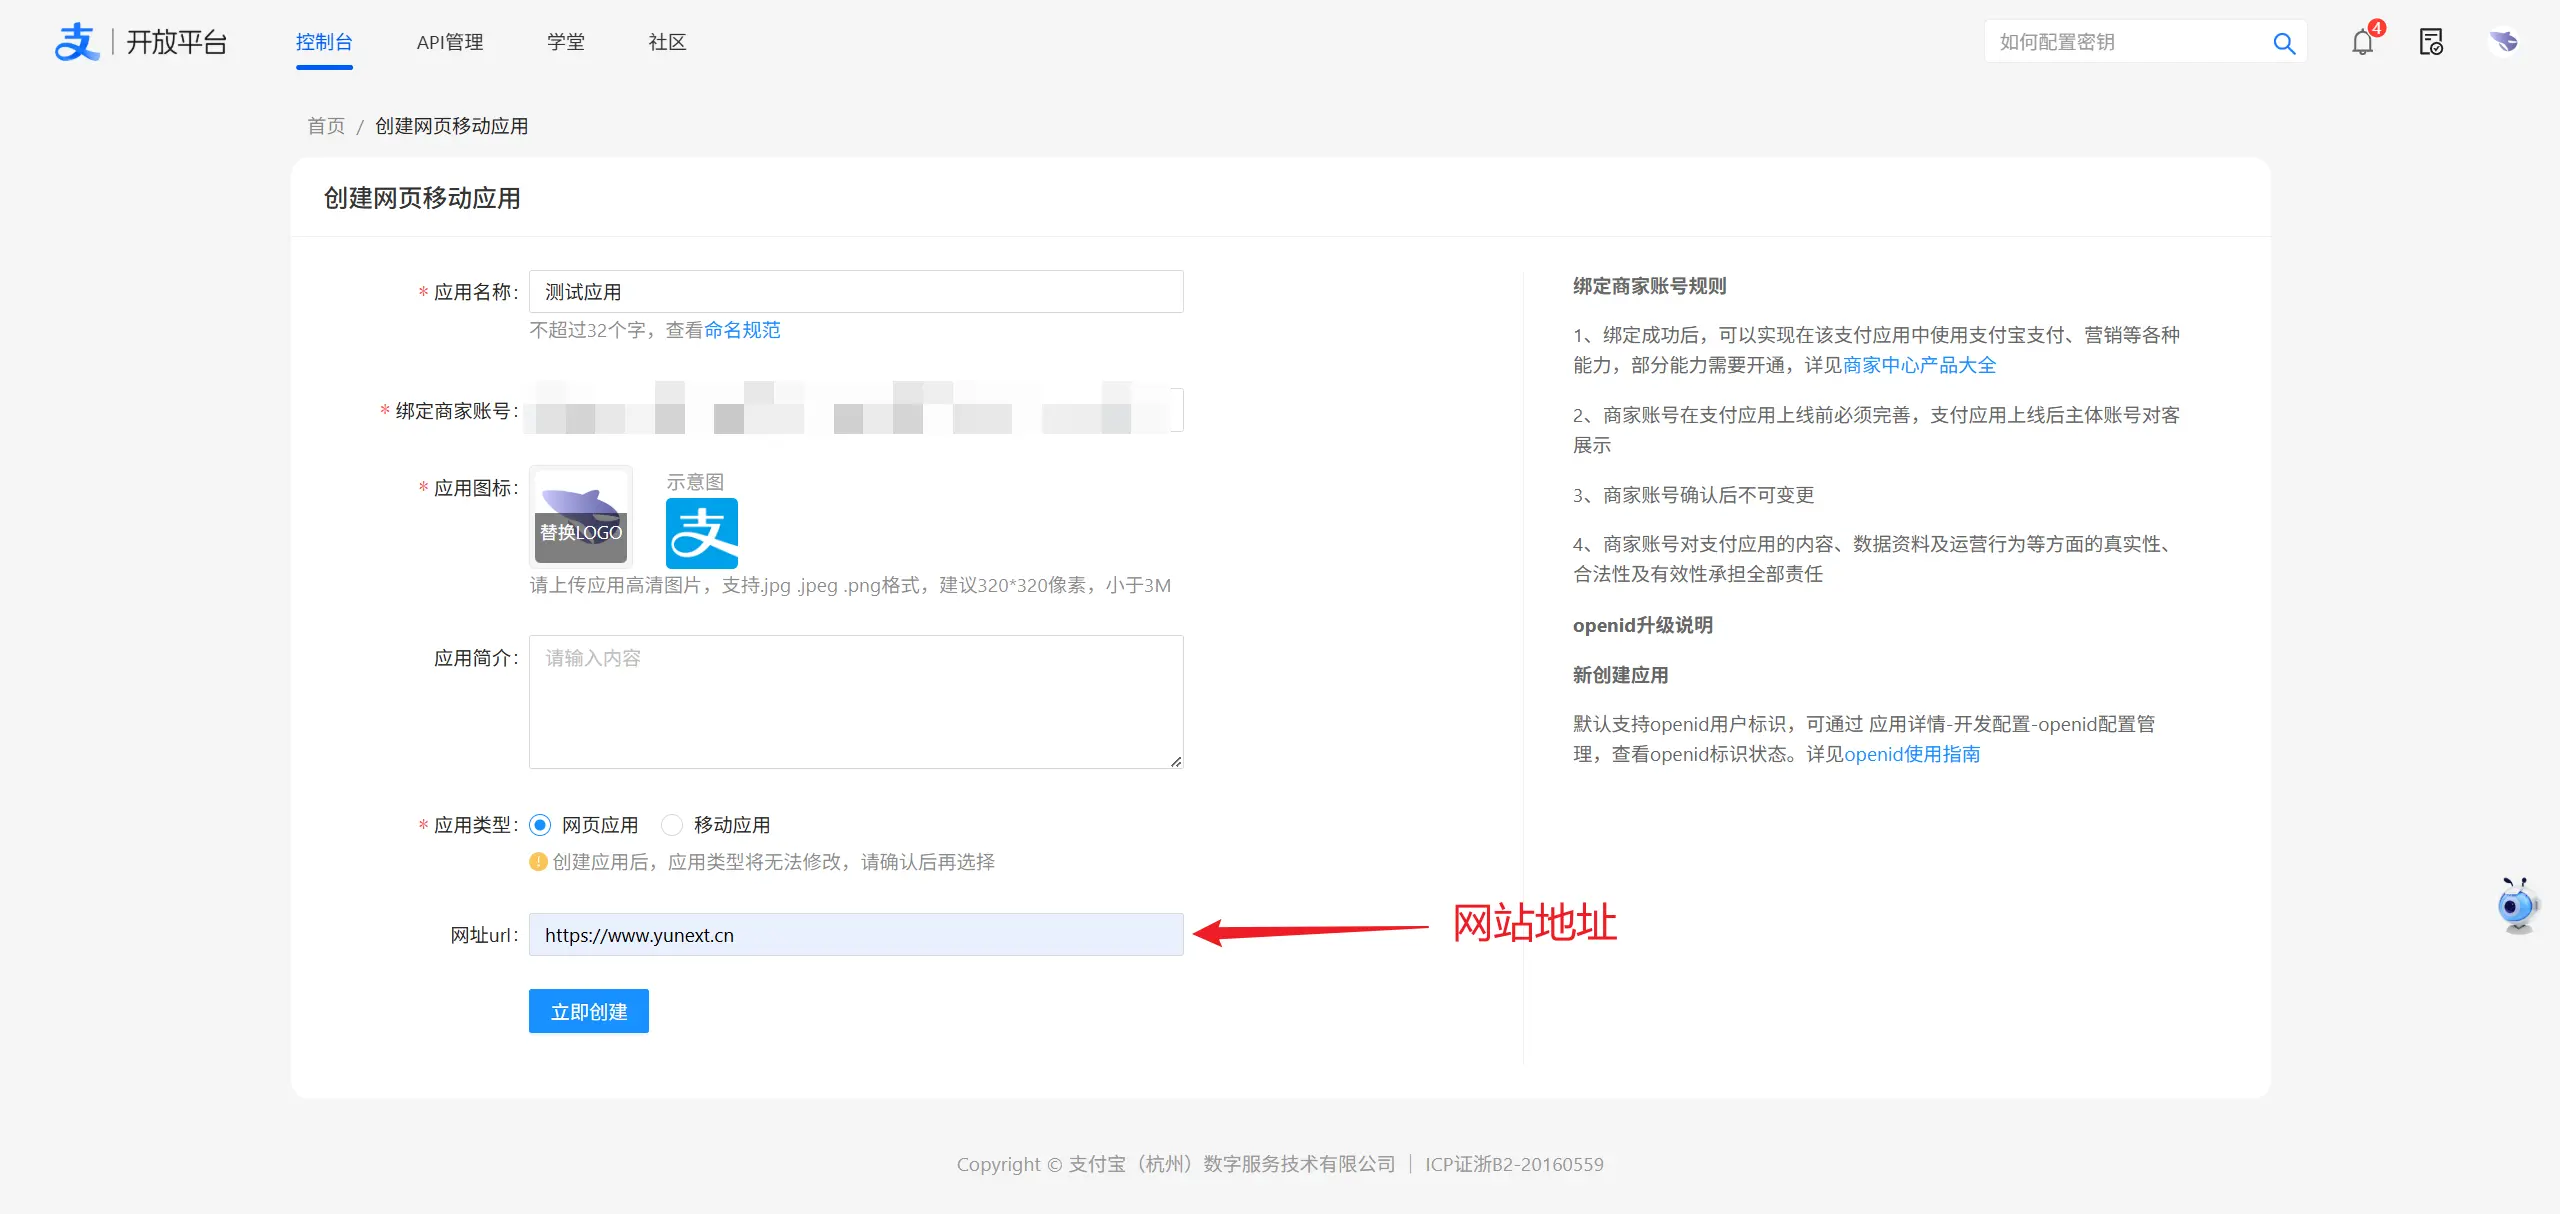Open the document checklist icon
The height and width of the screenshot is (1214, 2560).
[x=2431, y=42]
